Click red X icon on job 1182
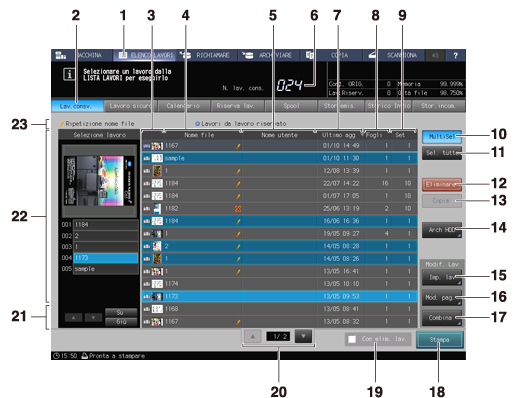517x398 pixels. click(x=238, y=209)
